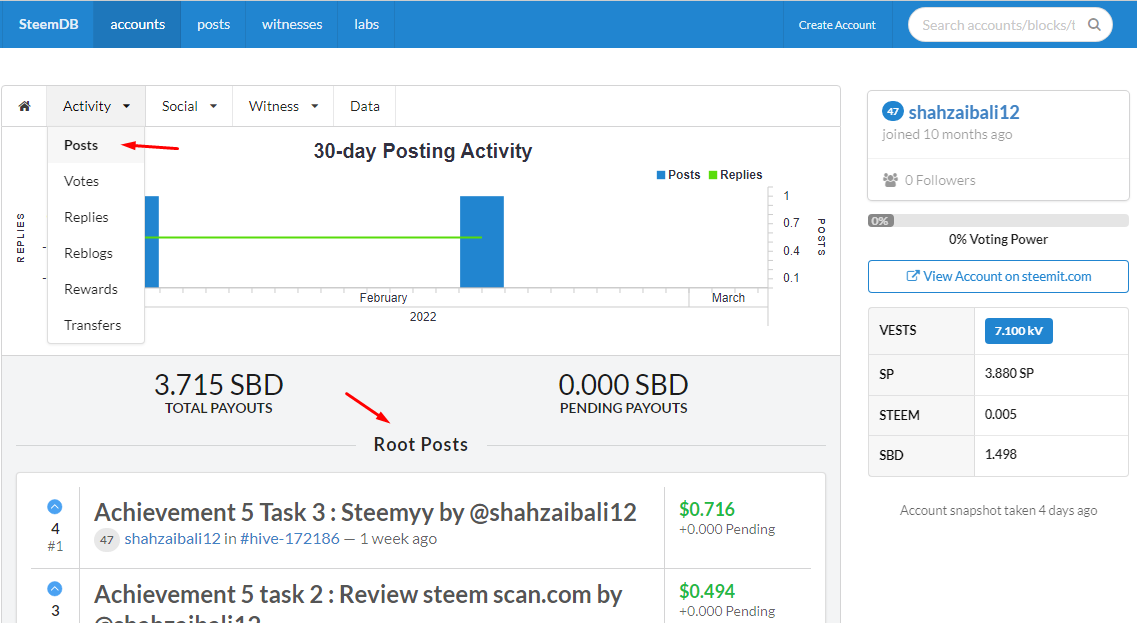Screen dimensions: 1137x623
Task: Click the 7.100 kV vests badge
Action: [1018, 331]
